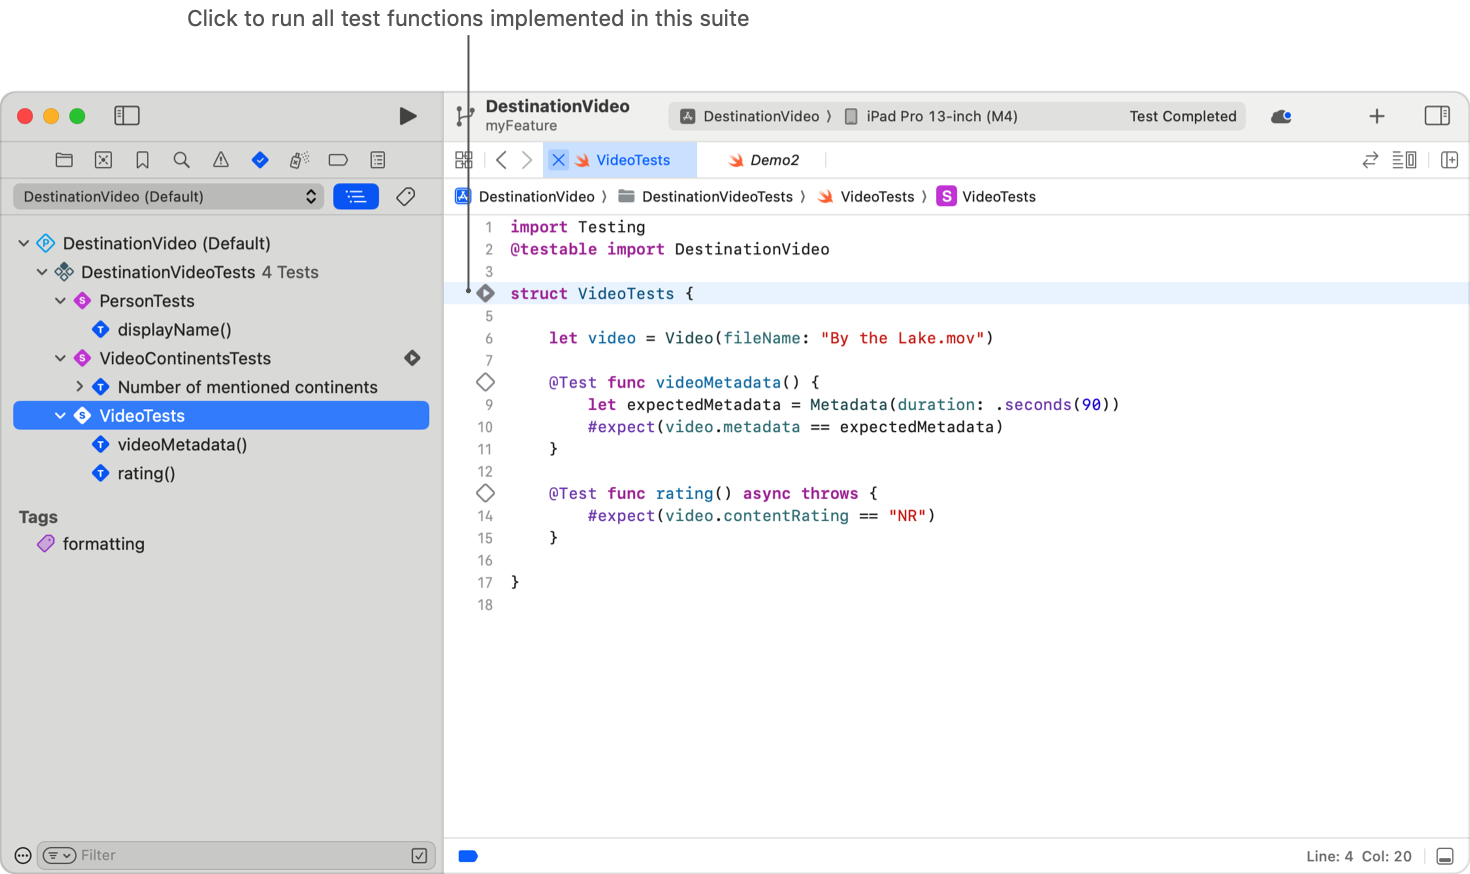The width and height of the screenshot is (1470, 874).
Task: Open the DestinationVideo (Default) test plan dropdown
Action: (168, 197)
